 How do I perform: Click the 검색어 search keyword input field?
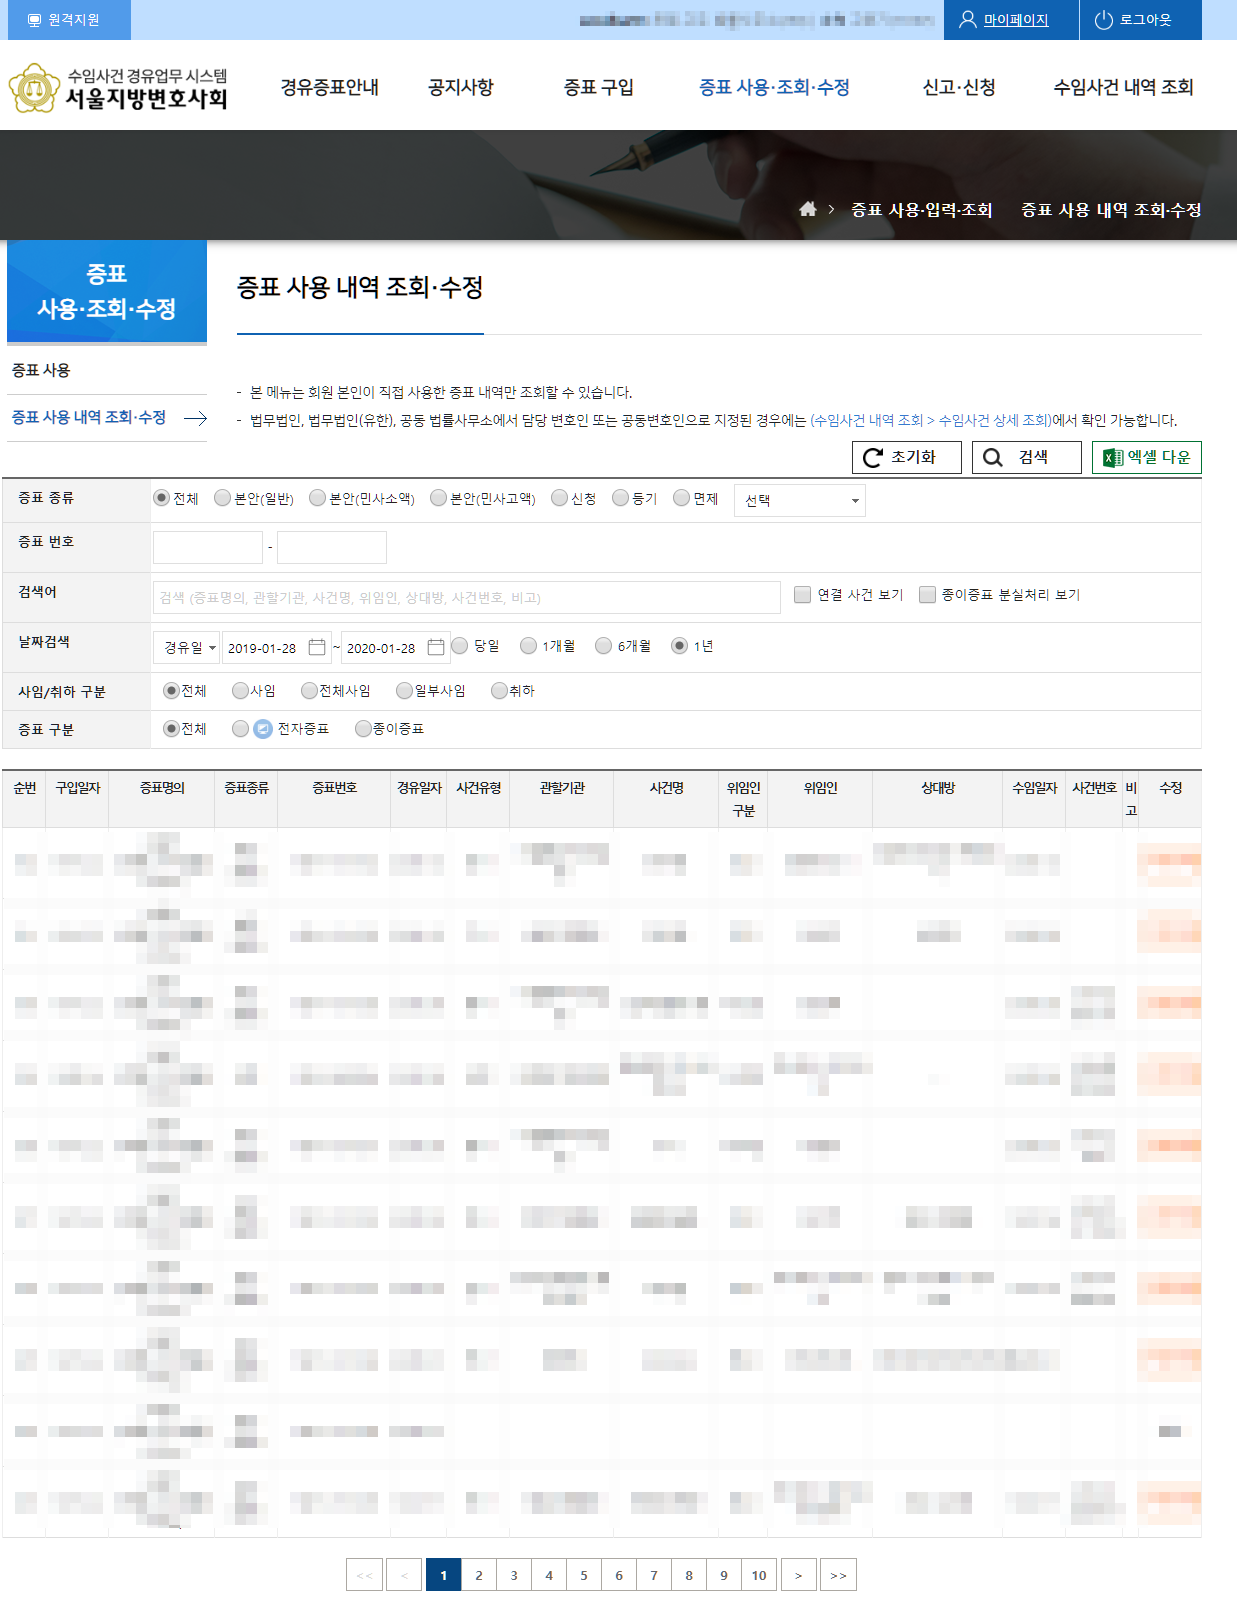(466, 597)
